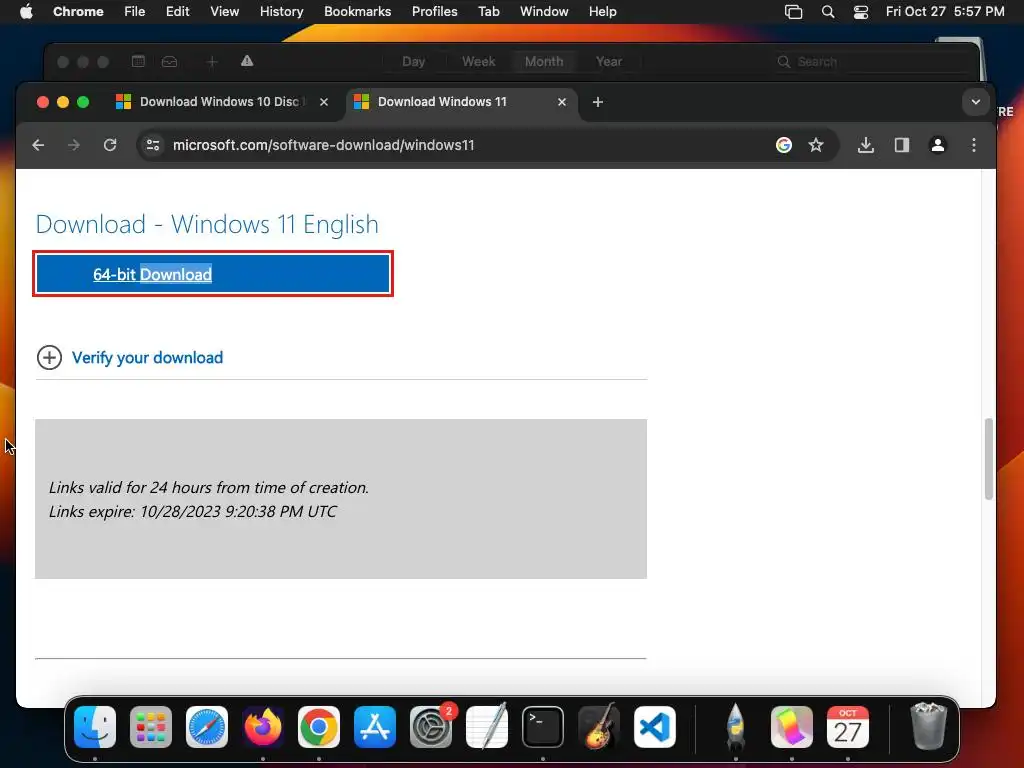
Task: Add event with plus in Calendar window
Action: click(x=212, y=61)
